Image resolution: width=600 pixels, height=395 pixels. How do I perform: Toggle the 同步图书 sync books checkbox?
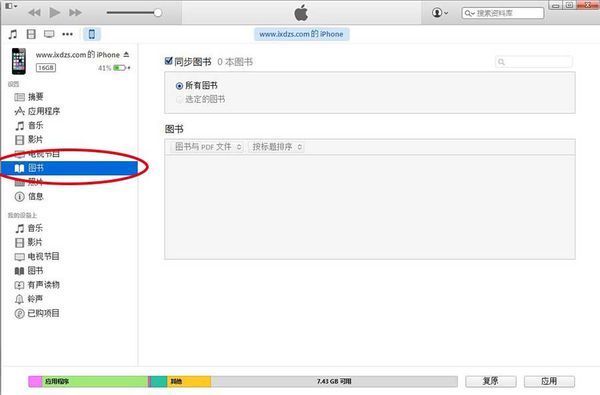click(168, 61)
